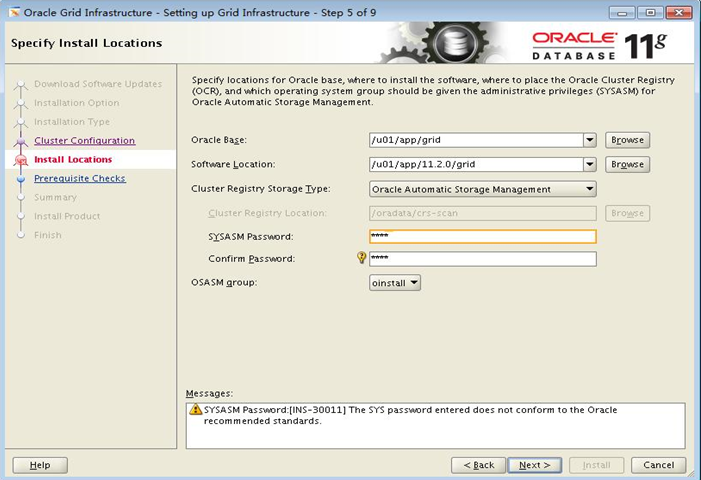Open Cluster Registry Storage Type dropdown

(589, 189)
